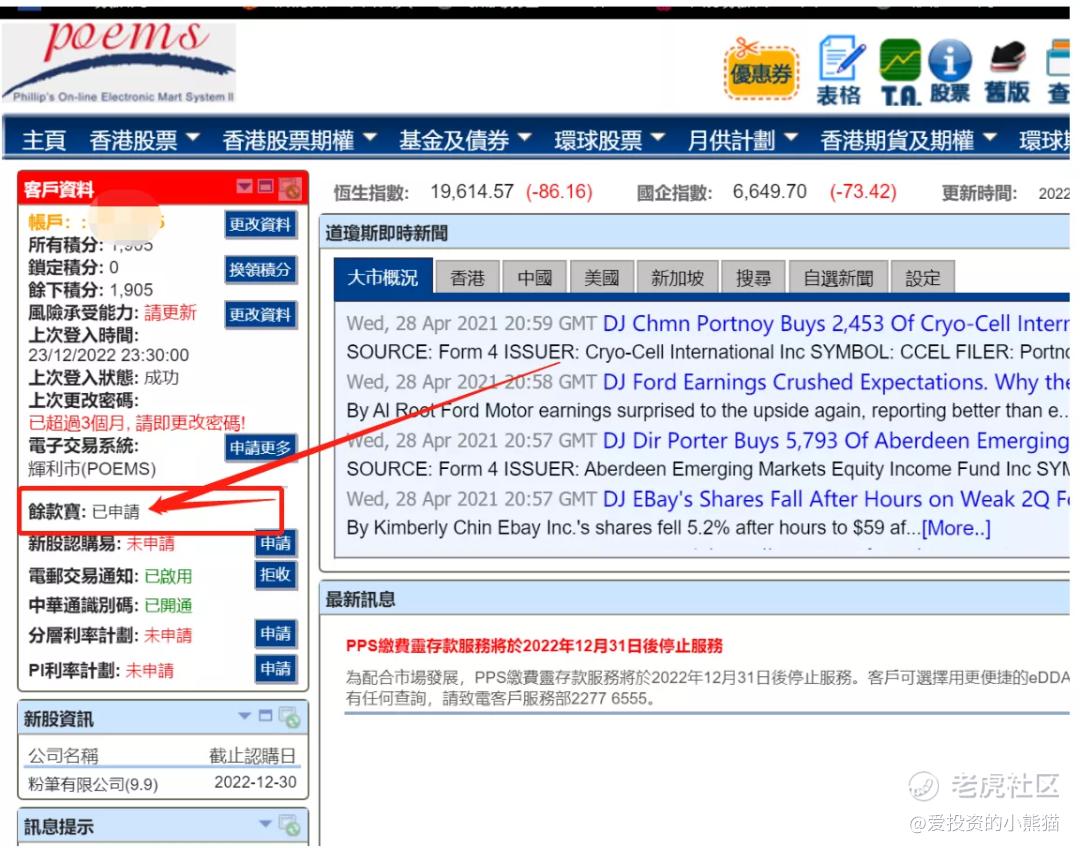1080x848 pixels.
Task: Click 國企指數 value 6,649.70
Action: [769, 192]
